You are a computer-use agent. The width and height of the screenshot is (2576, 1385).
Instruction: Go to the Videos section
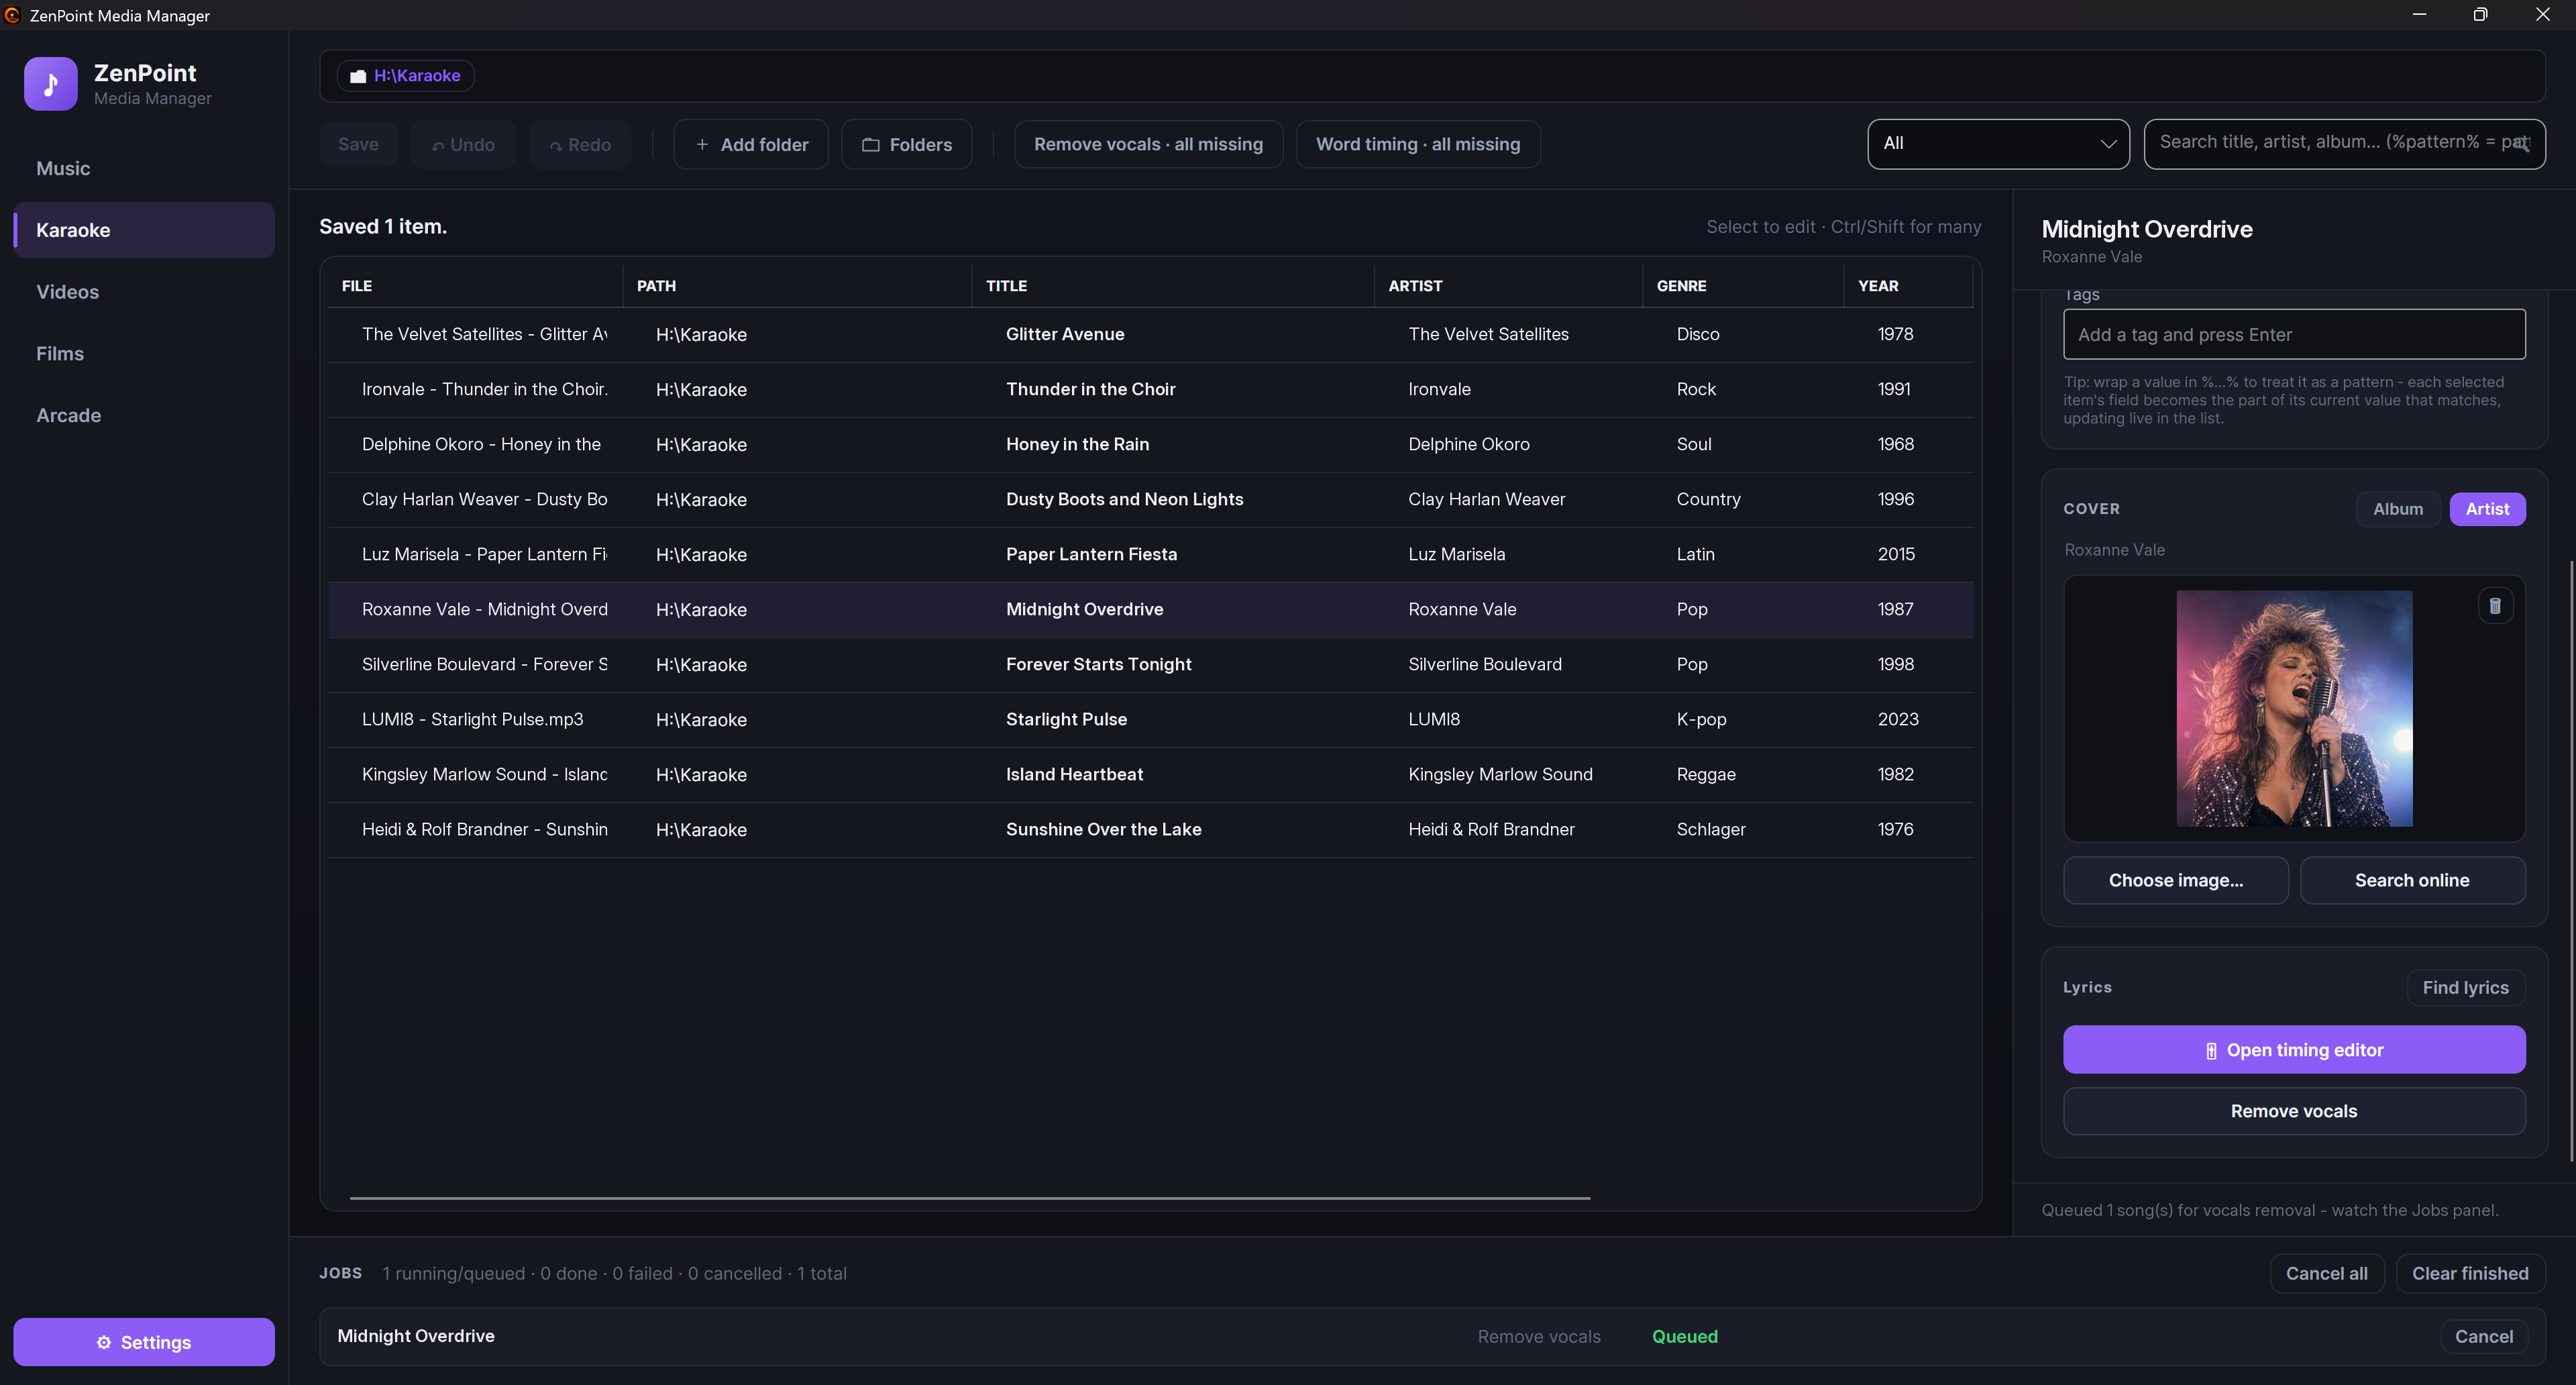click(144, 292)
